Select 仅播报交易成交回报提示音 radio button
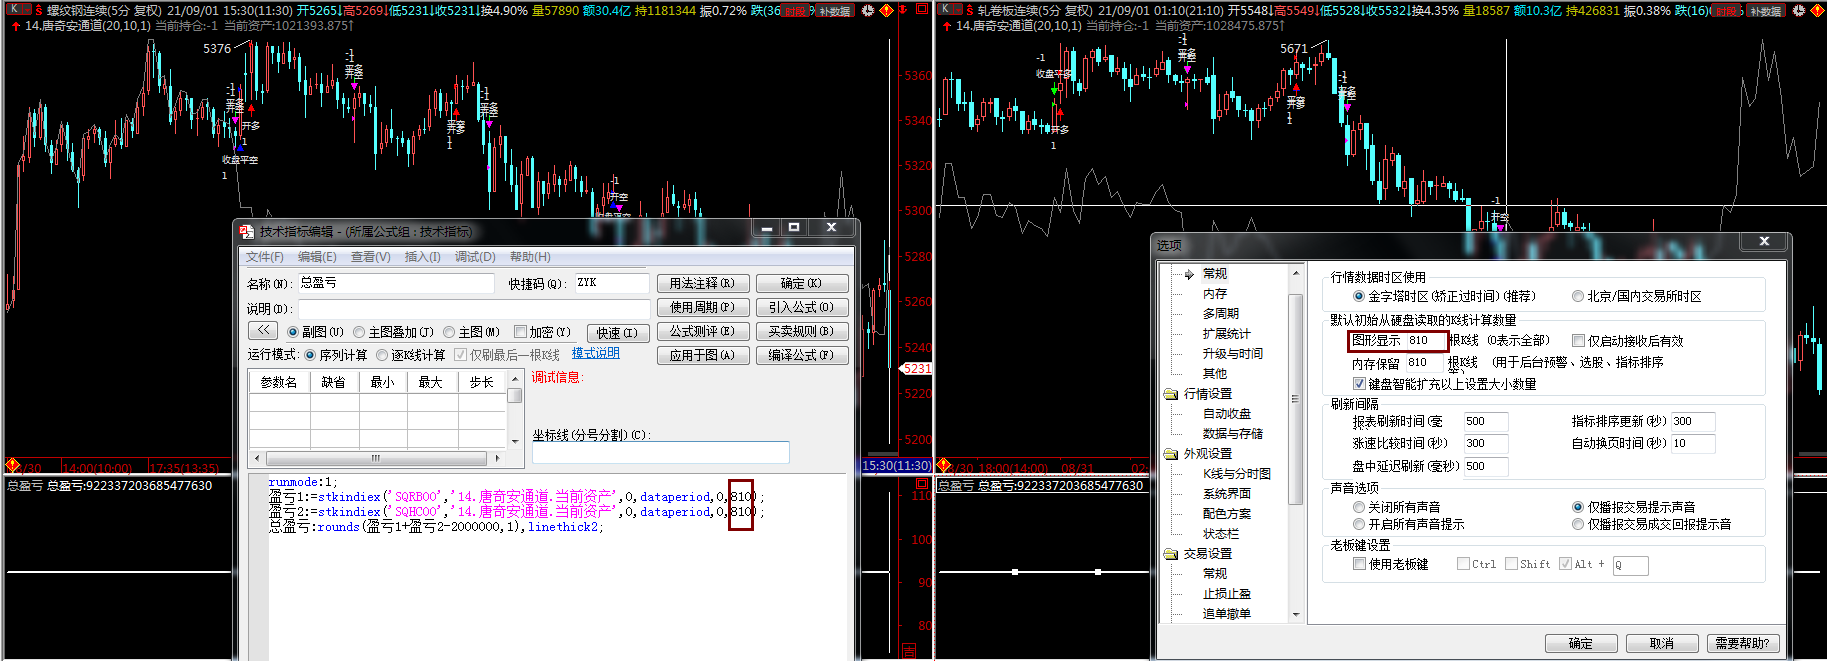1827x661 pixels. (1578, 524)
